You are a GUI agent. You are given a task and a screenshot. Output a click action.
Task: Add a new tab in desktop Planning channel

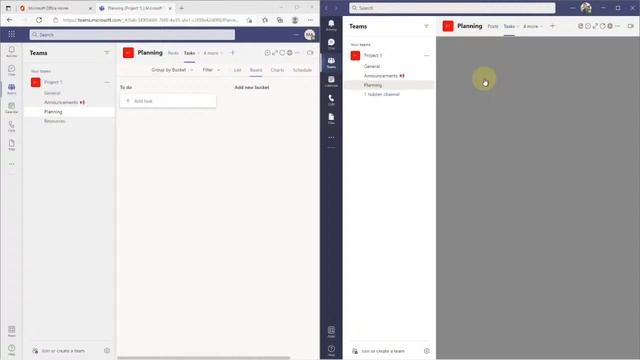click(x=552, y=26)
